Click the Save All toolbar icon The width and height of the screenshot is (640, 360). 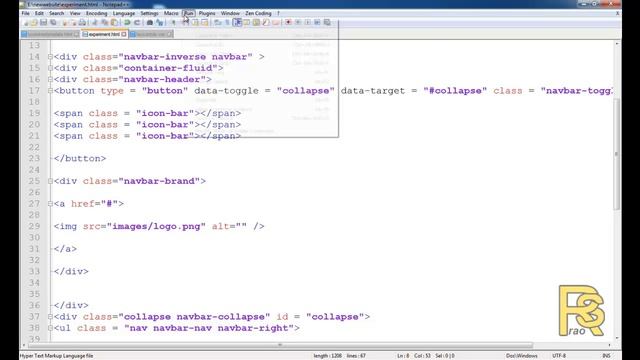pyautogui.click(x=53, y=22)
